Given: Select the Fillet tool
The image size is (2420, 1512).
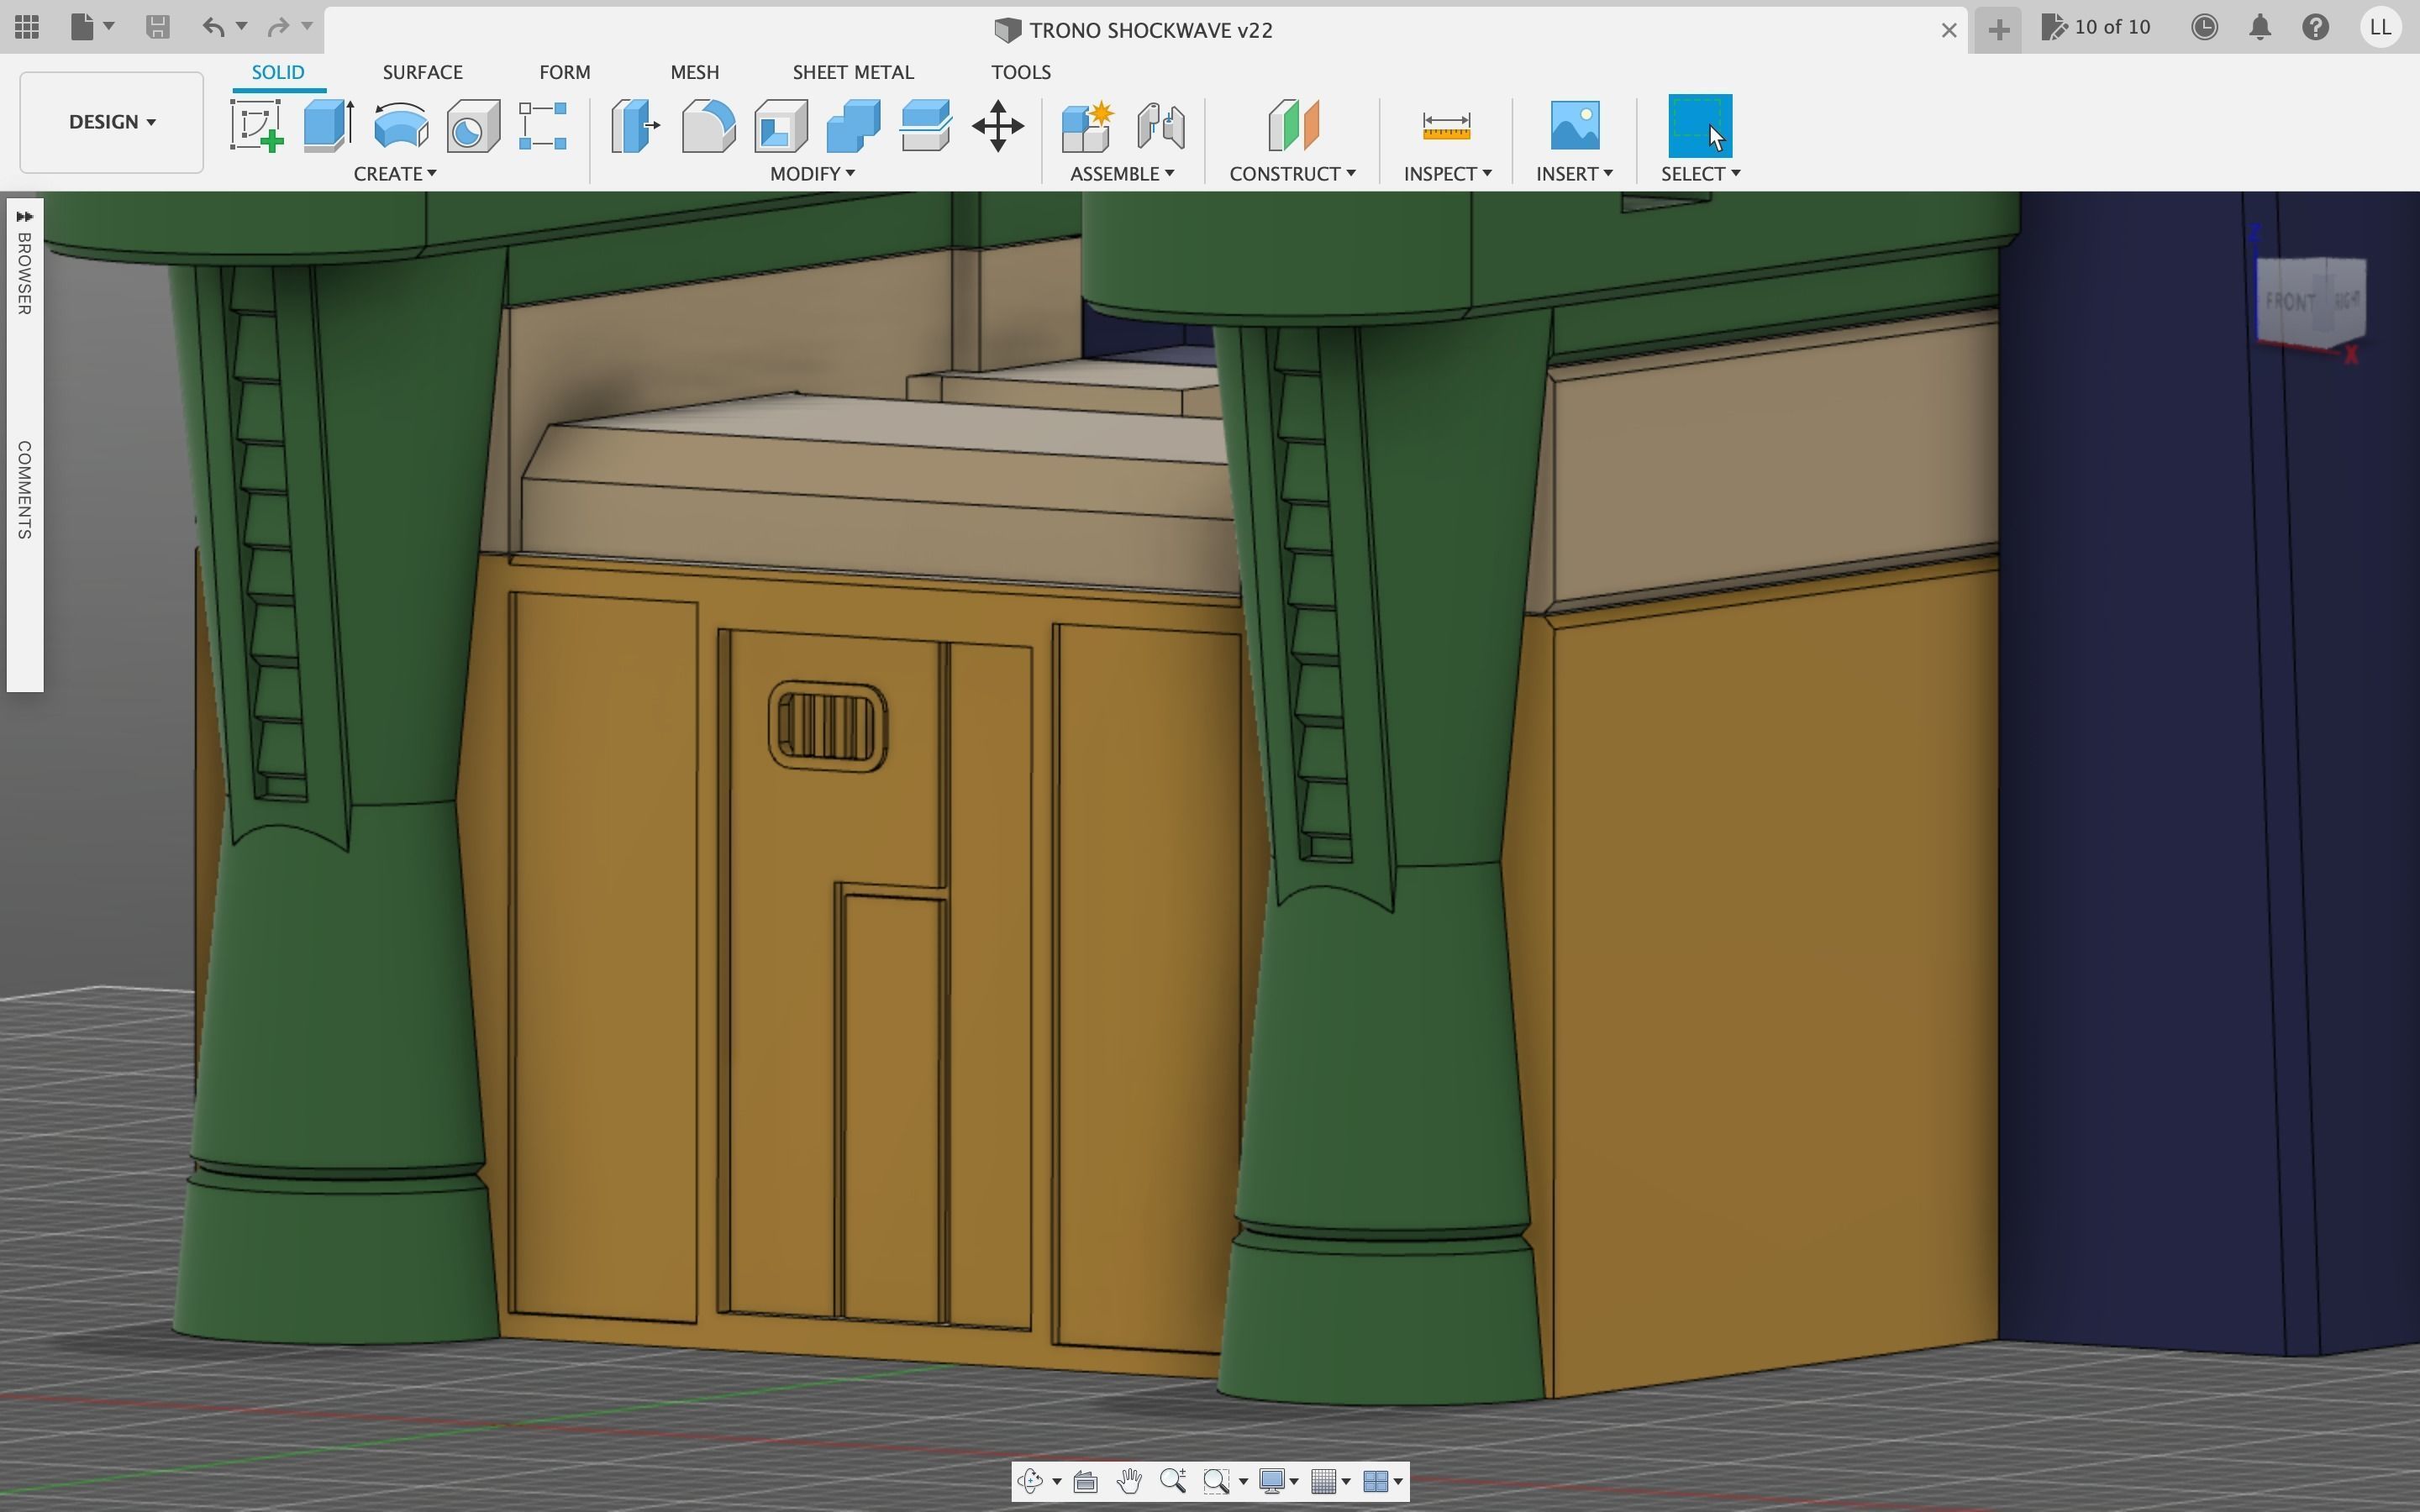Looking at the screenshot, I should click(x=708, y=126).
